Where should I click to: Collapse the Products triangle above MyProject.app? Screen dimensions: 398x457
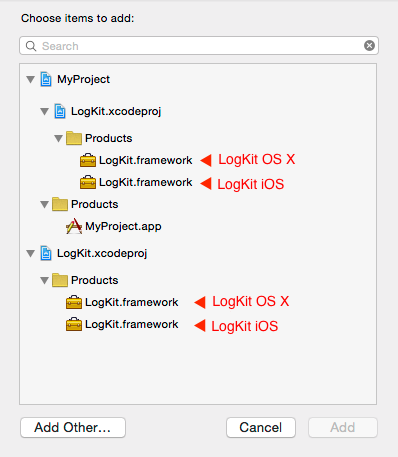point(45,204)
